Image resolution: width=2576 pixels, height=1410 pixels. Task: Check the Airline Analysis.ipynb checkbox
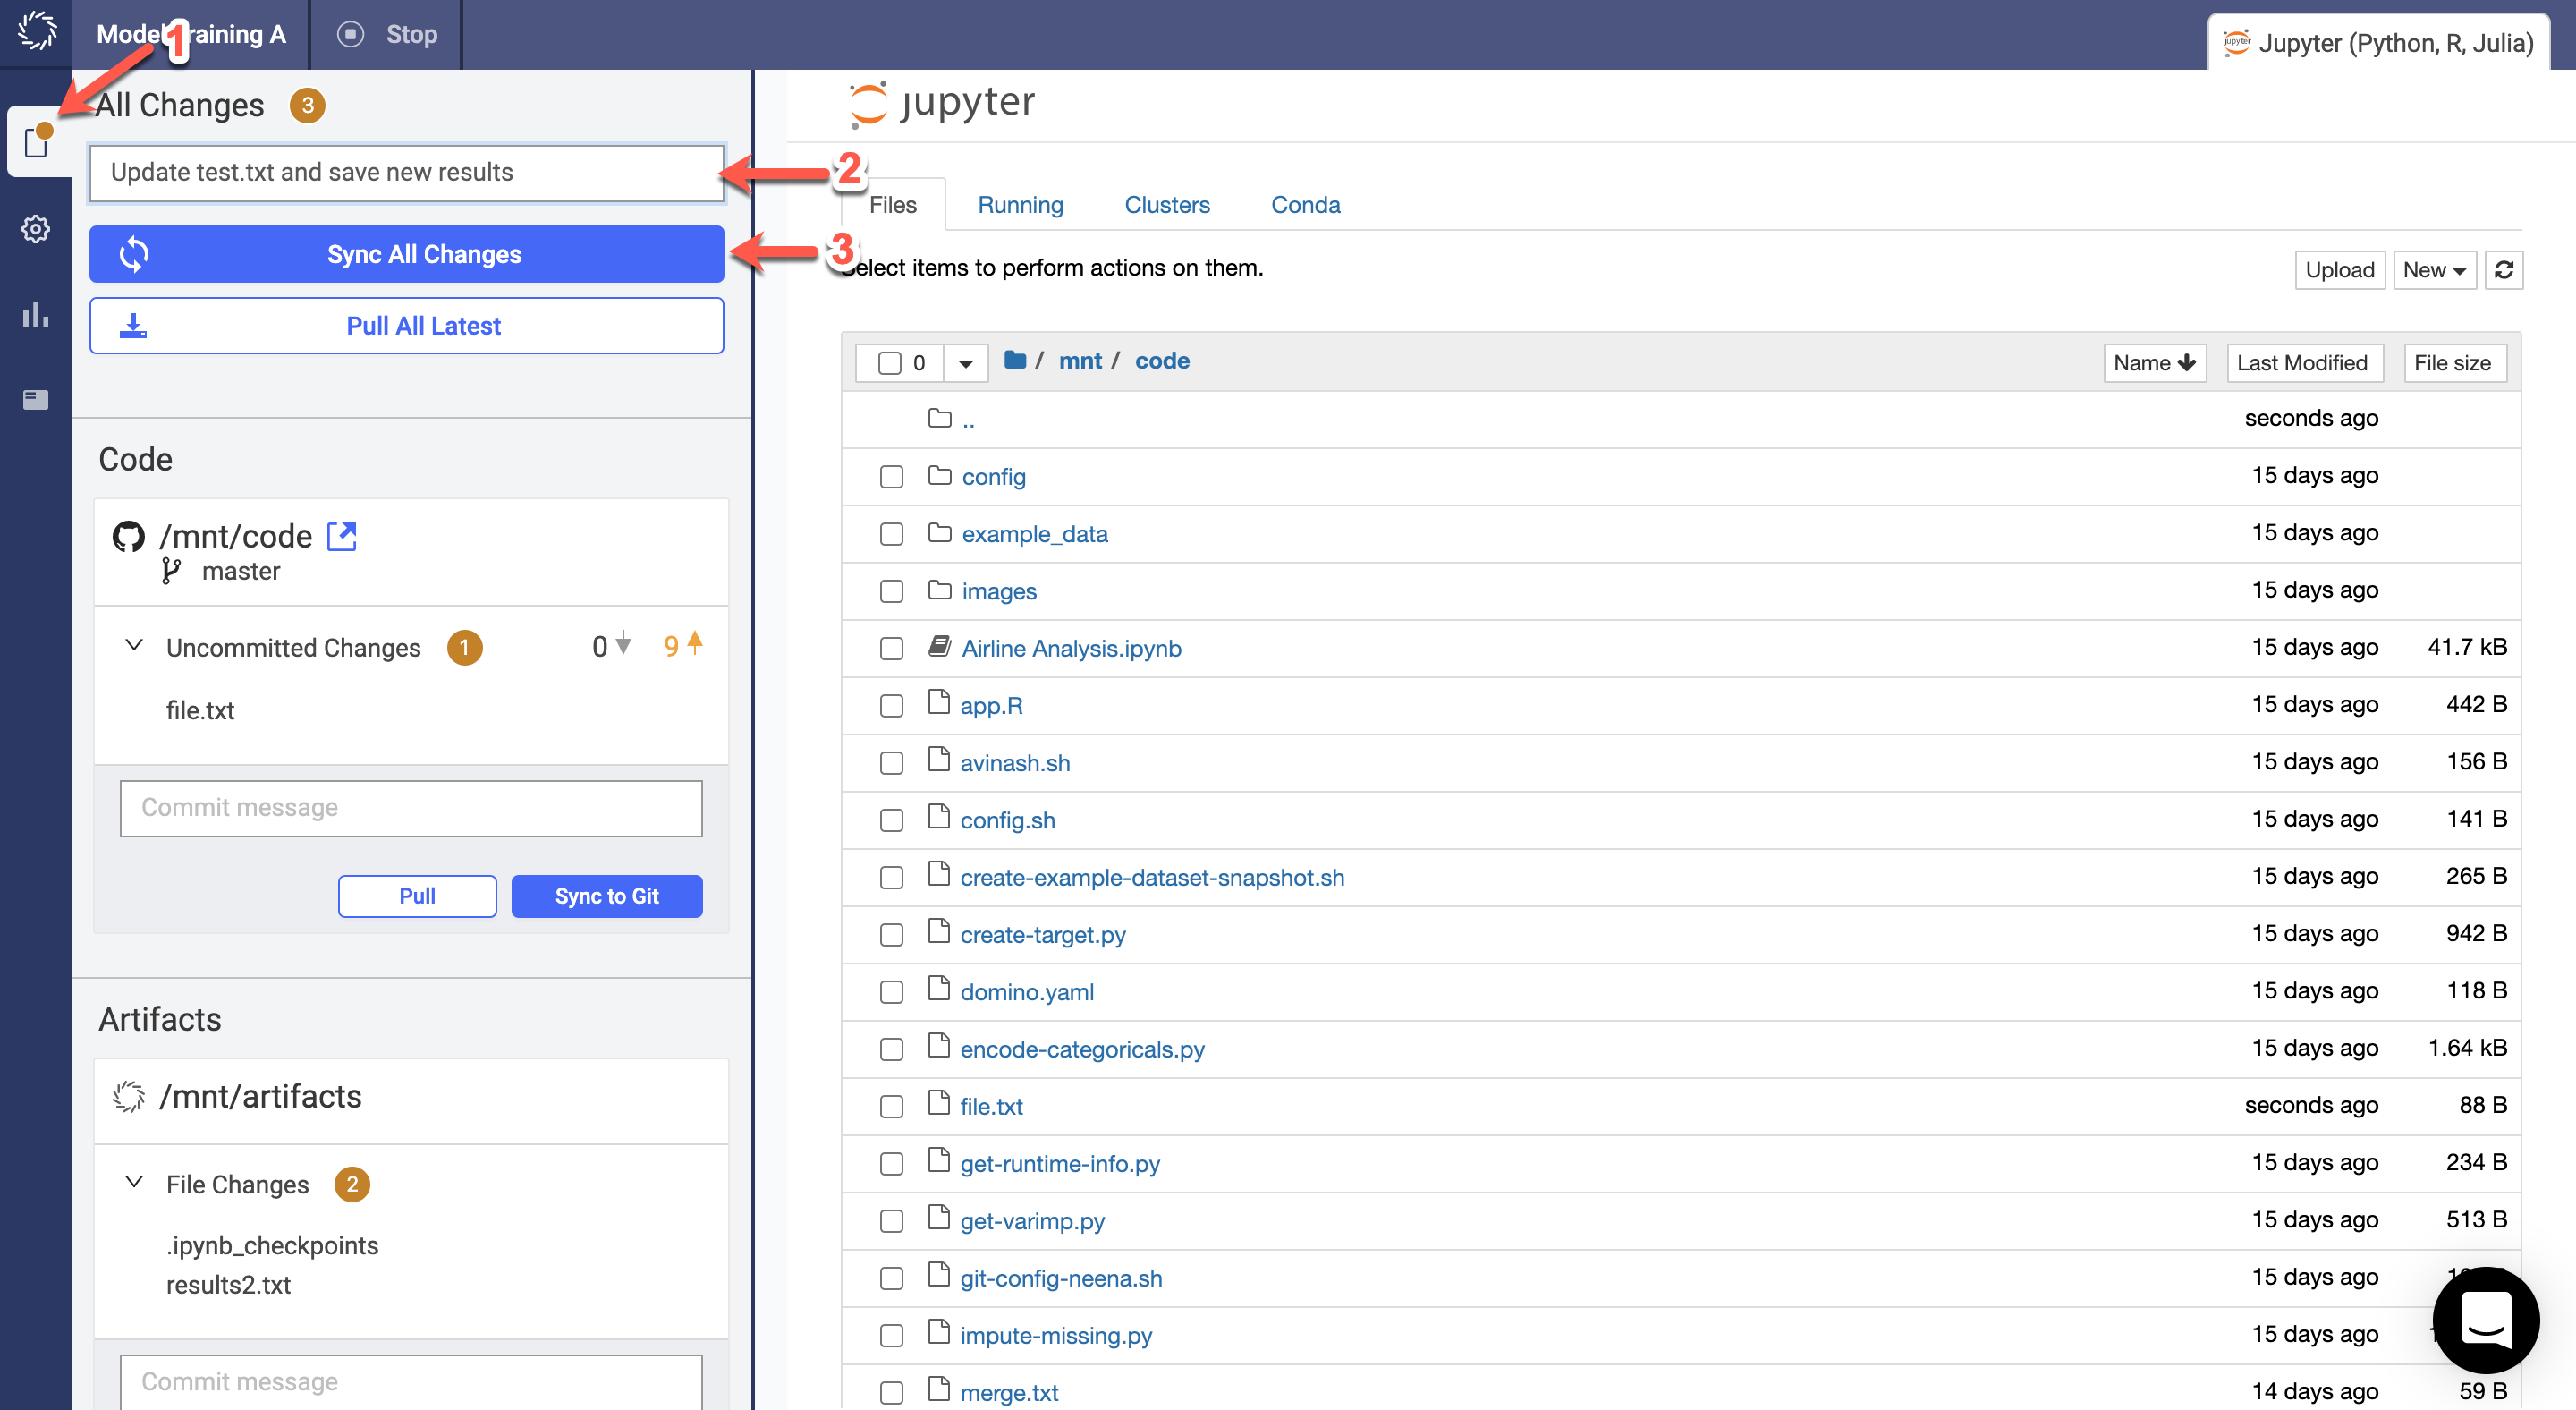point(891,649)
